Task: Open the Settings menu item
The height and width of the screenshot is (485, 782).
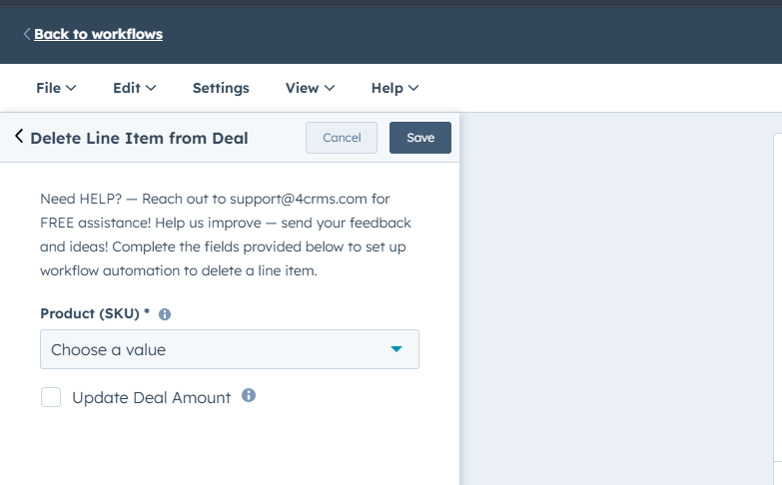Action: coord(221,88)
